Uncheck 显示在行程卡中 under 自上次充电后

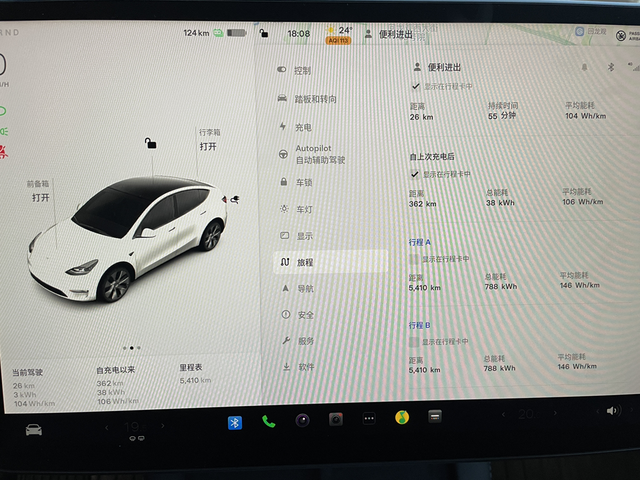415,174
